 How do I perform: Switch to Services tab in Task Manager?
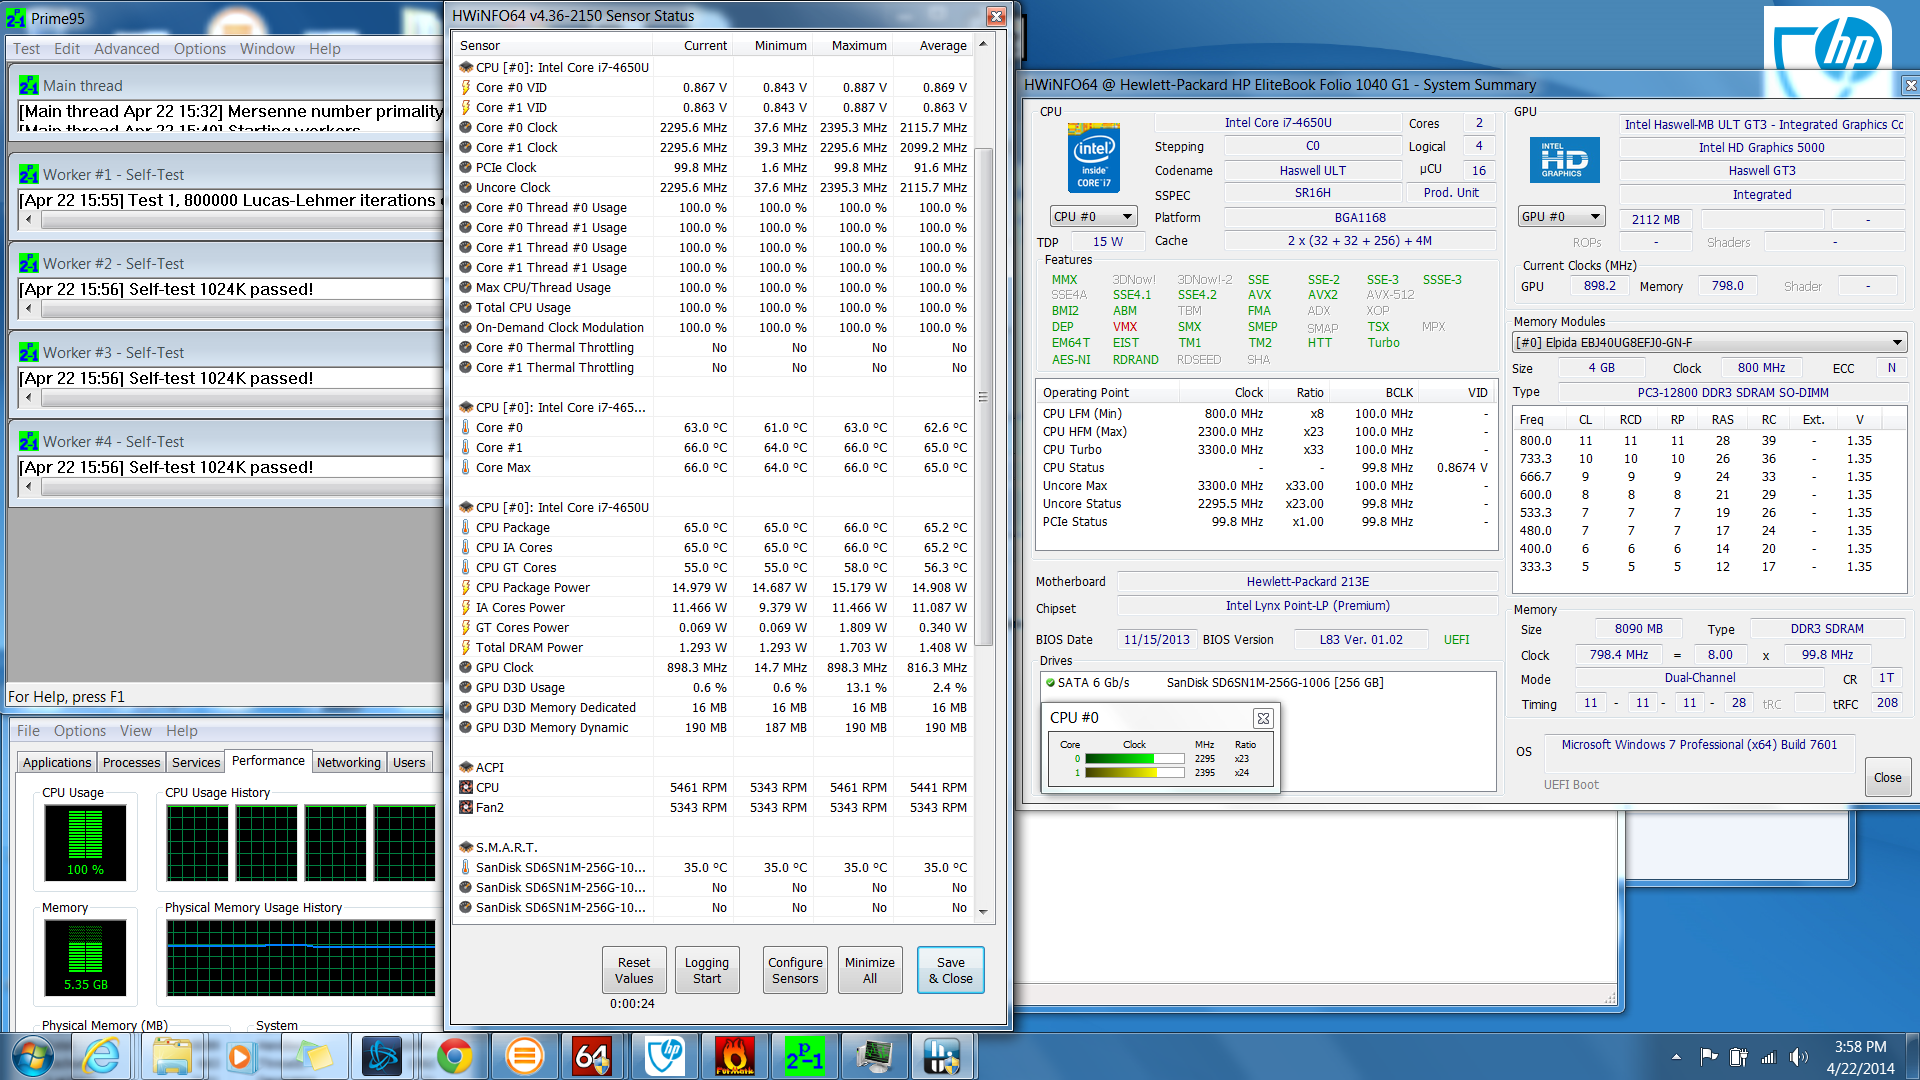click(196, 762)
